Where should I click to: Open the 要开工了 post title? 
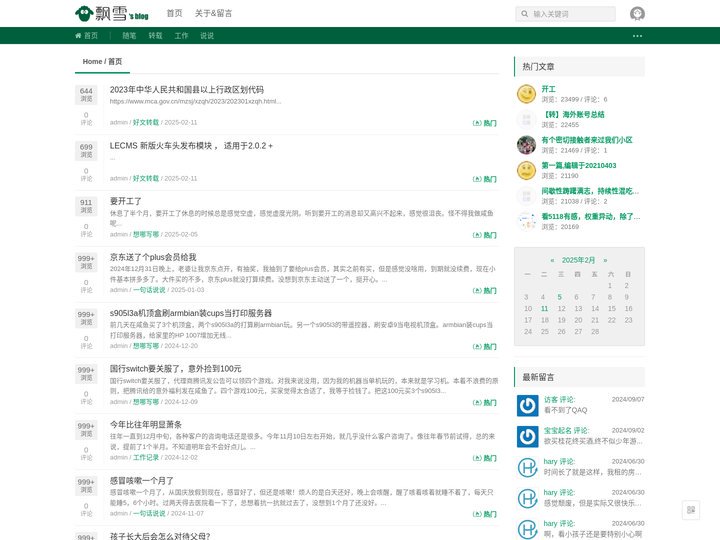coord(125,202)
